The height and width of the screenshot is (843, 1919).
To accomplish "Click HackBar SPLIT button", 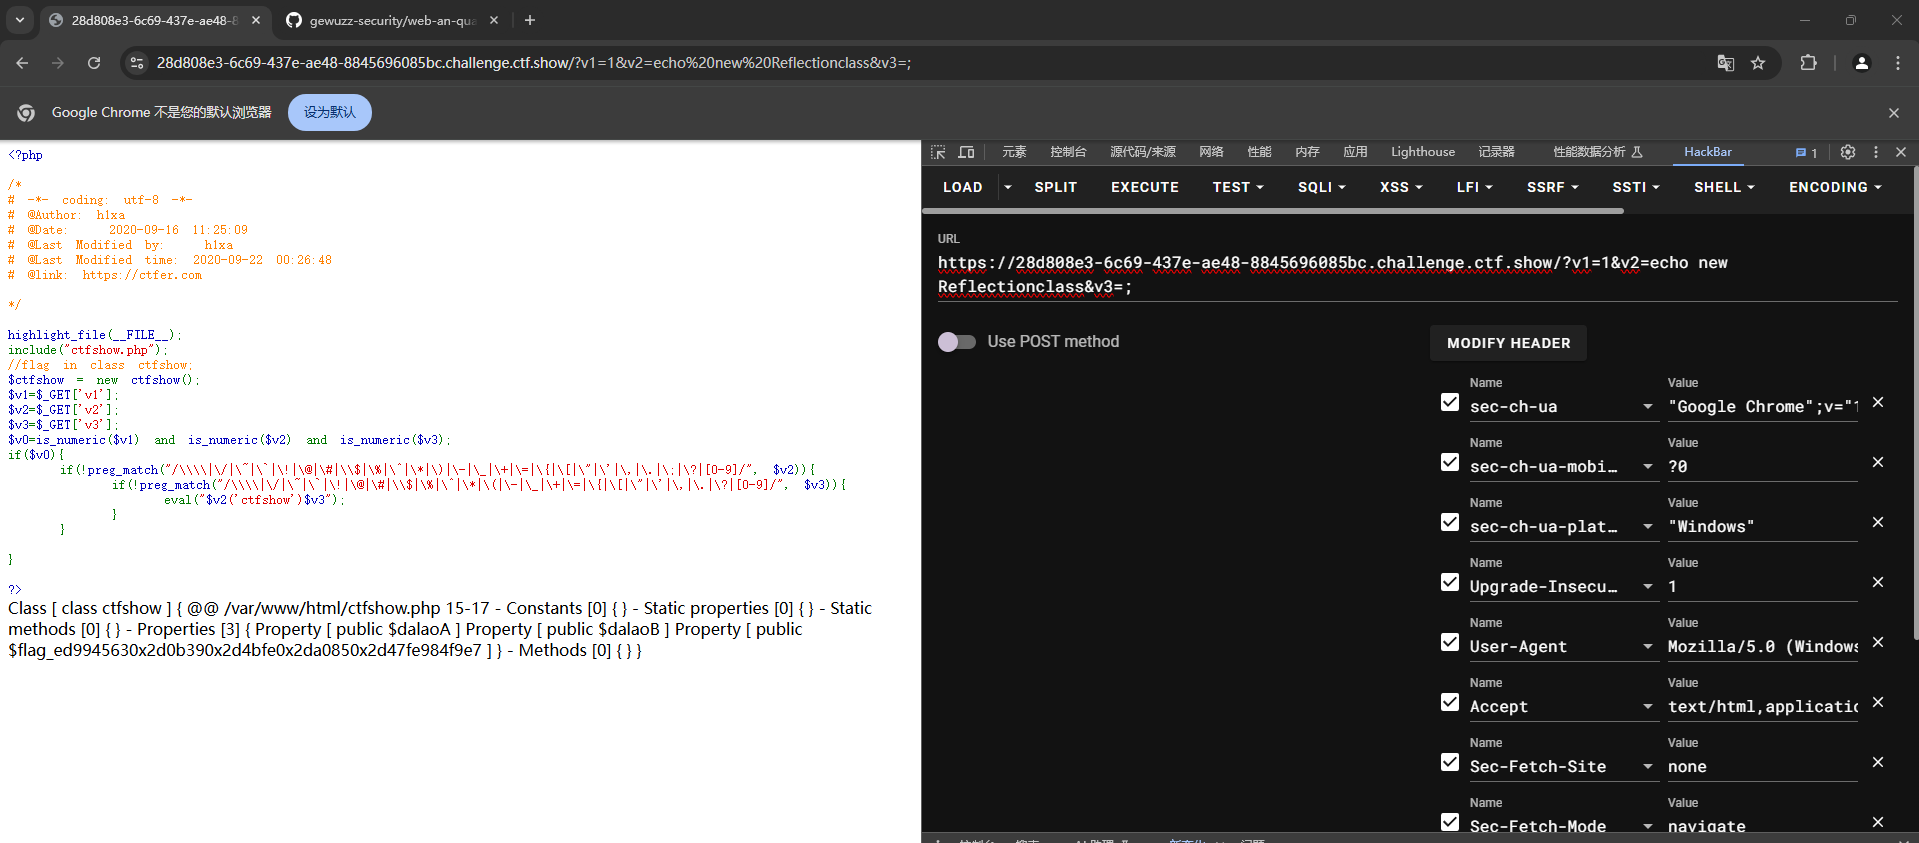I will pyautogui.click(x=1055, y=187).
